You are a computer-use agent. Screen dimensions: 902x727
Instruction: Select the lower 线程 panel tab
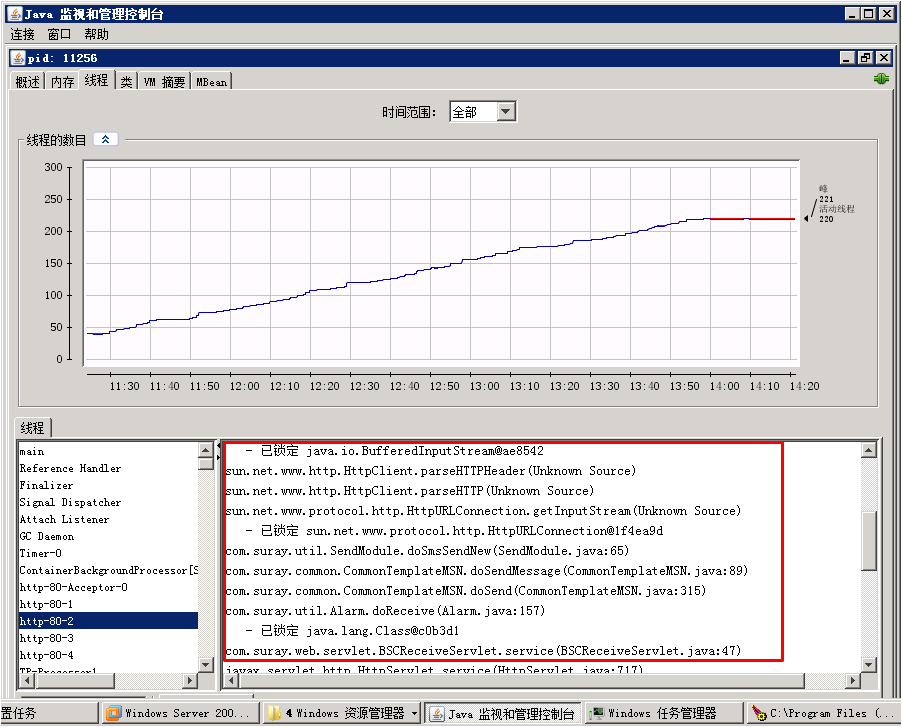tap(33, 427)
